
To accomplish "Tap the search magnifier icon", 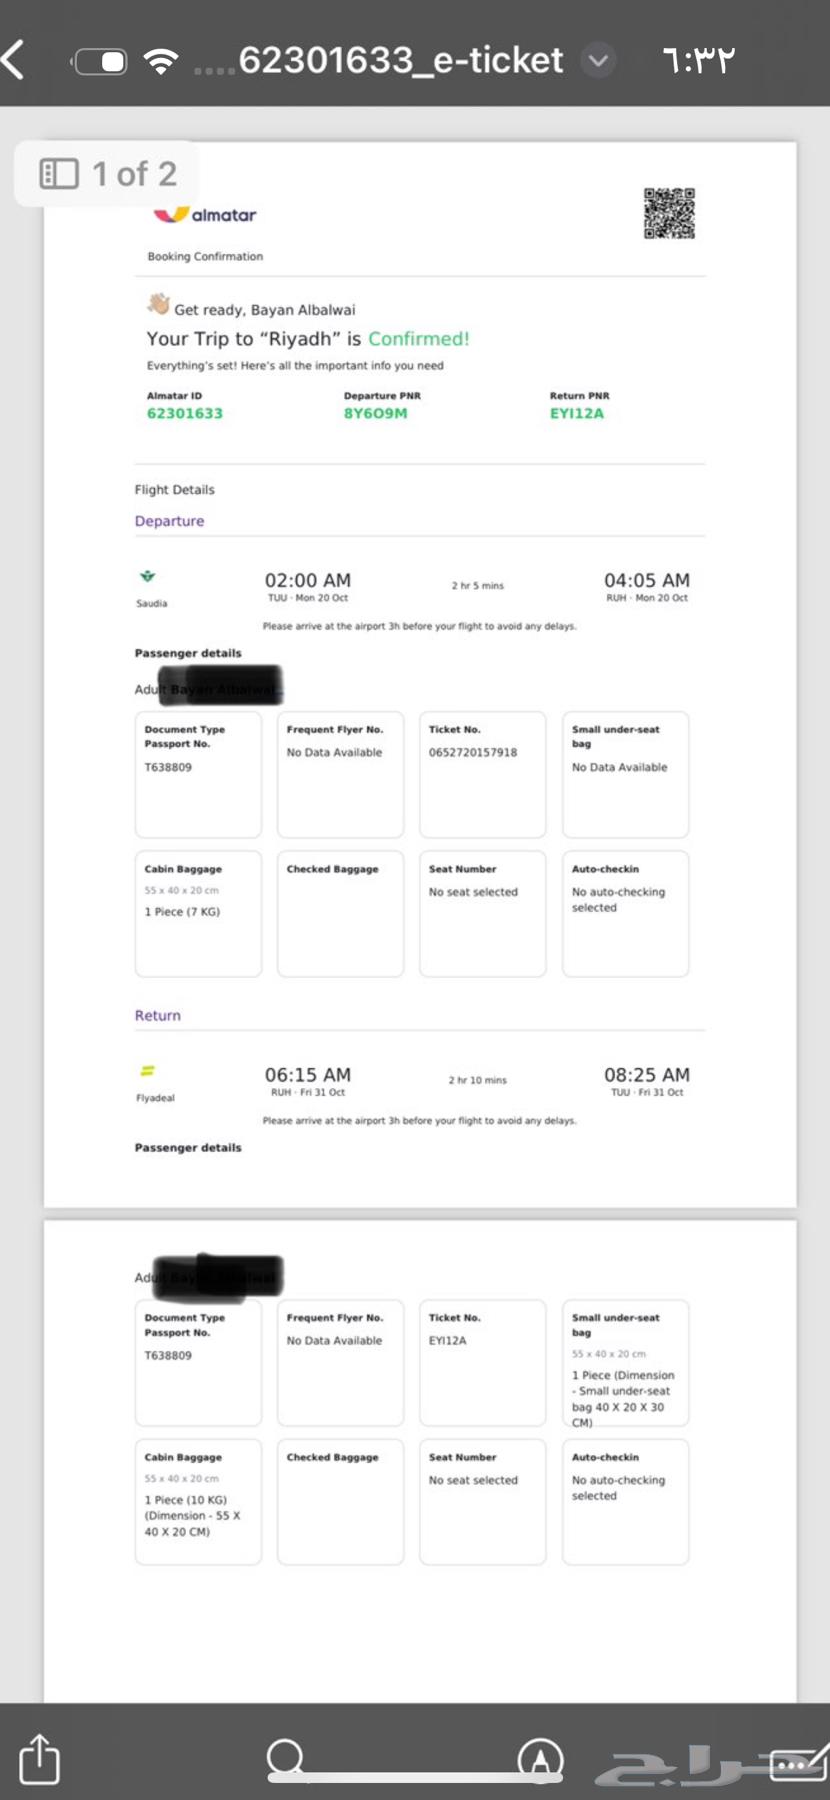I will pos(286,1757).
